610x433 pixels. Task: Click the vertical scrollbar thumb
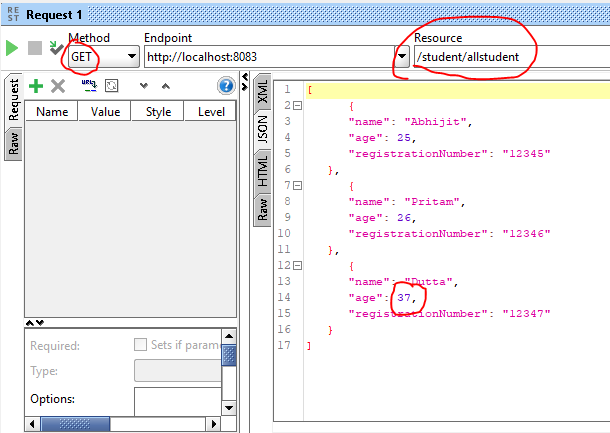coord(229,355)
